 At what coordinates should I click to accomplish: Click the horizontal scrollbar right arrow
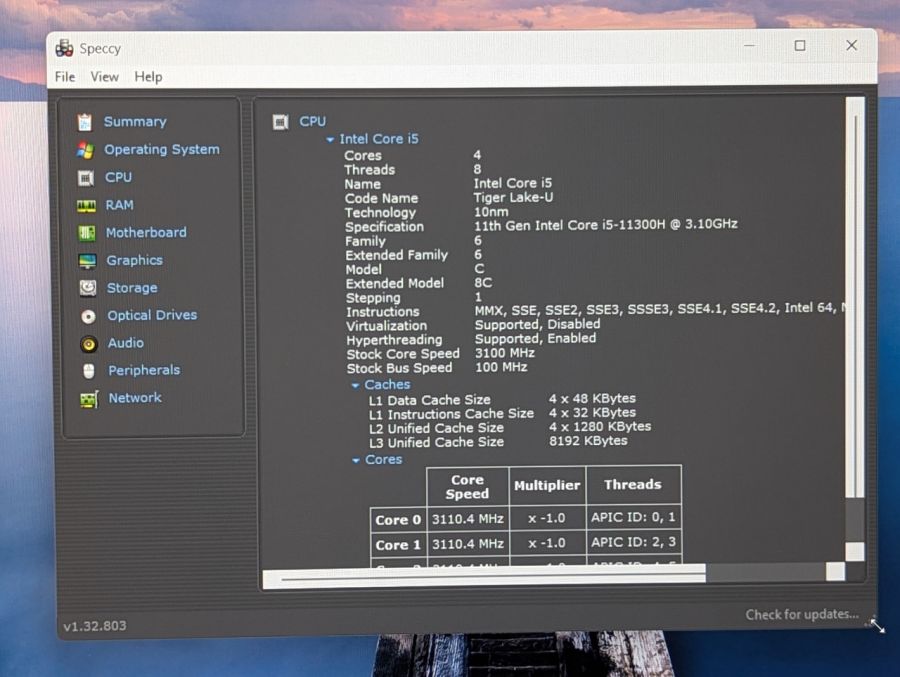point(835,572)
